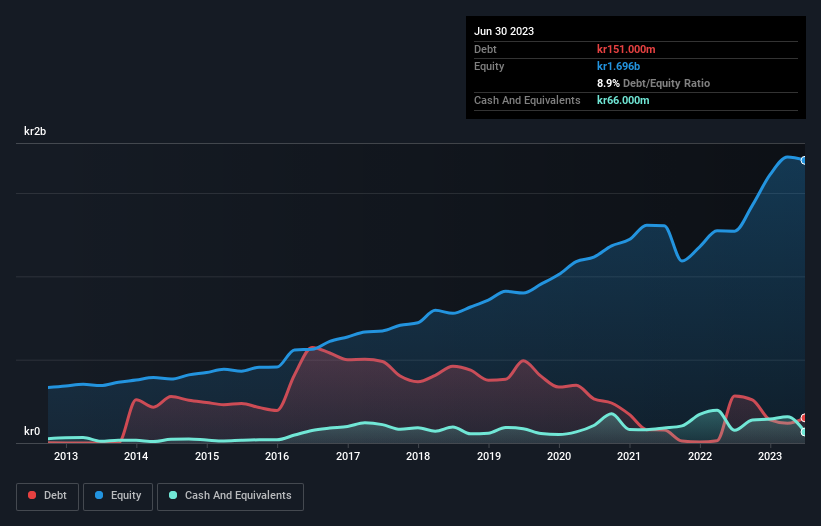This screenshot has height=526, width=821.
Task: Toggle the Debt series legend button
Action: click(48, 496)
